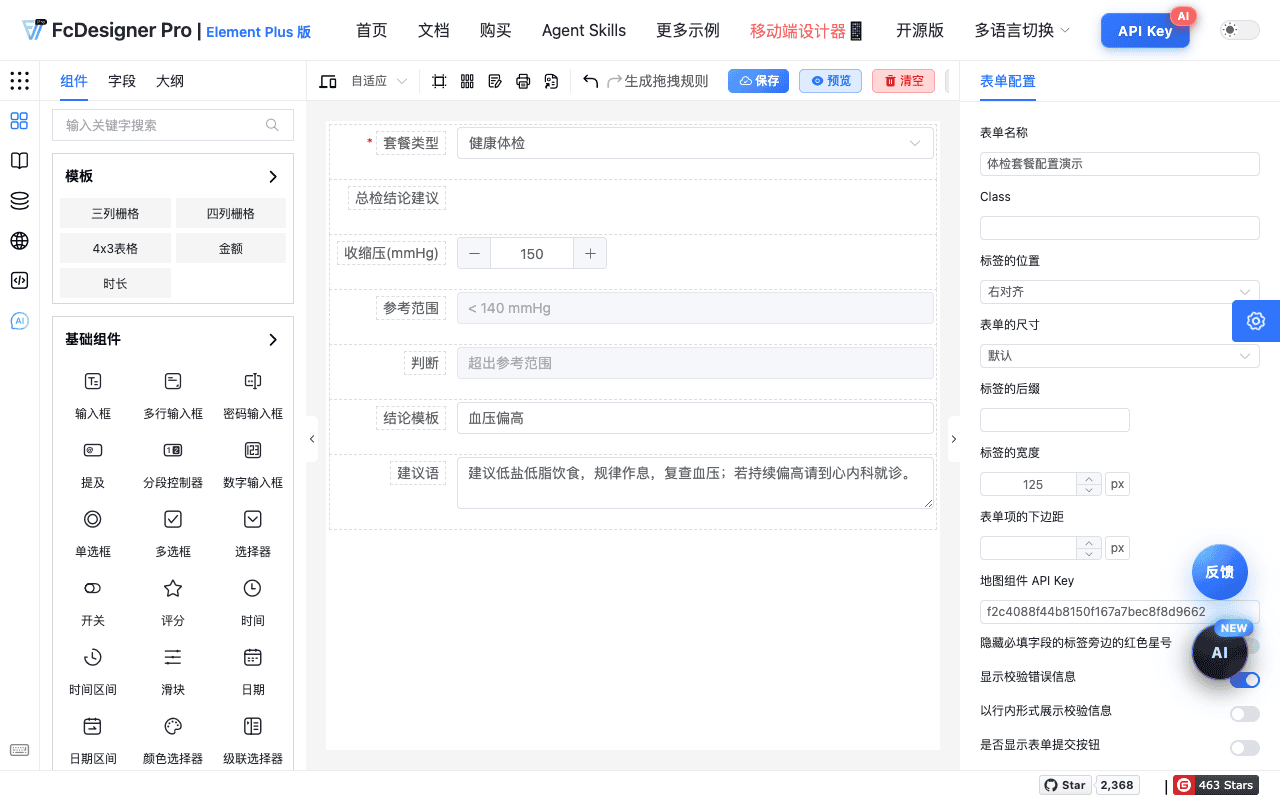The height and width of the screenshot is (800, 1280).
Task: Open the globe icon in left sidebar
Action: [x=19, y=241]
